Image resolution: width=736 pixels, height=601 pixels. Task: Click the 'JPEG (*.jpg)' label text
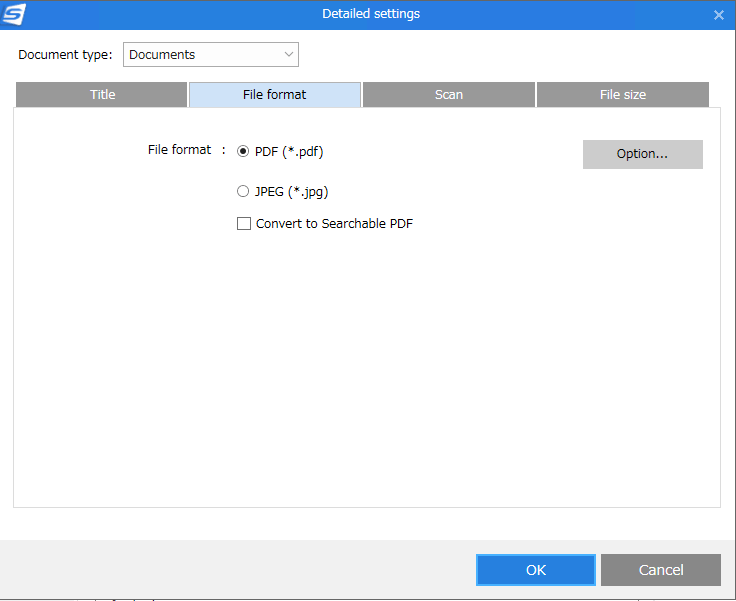tap(291, 191)
